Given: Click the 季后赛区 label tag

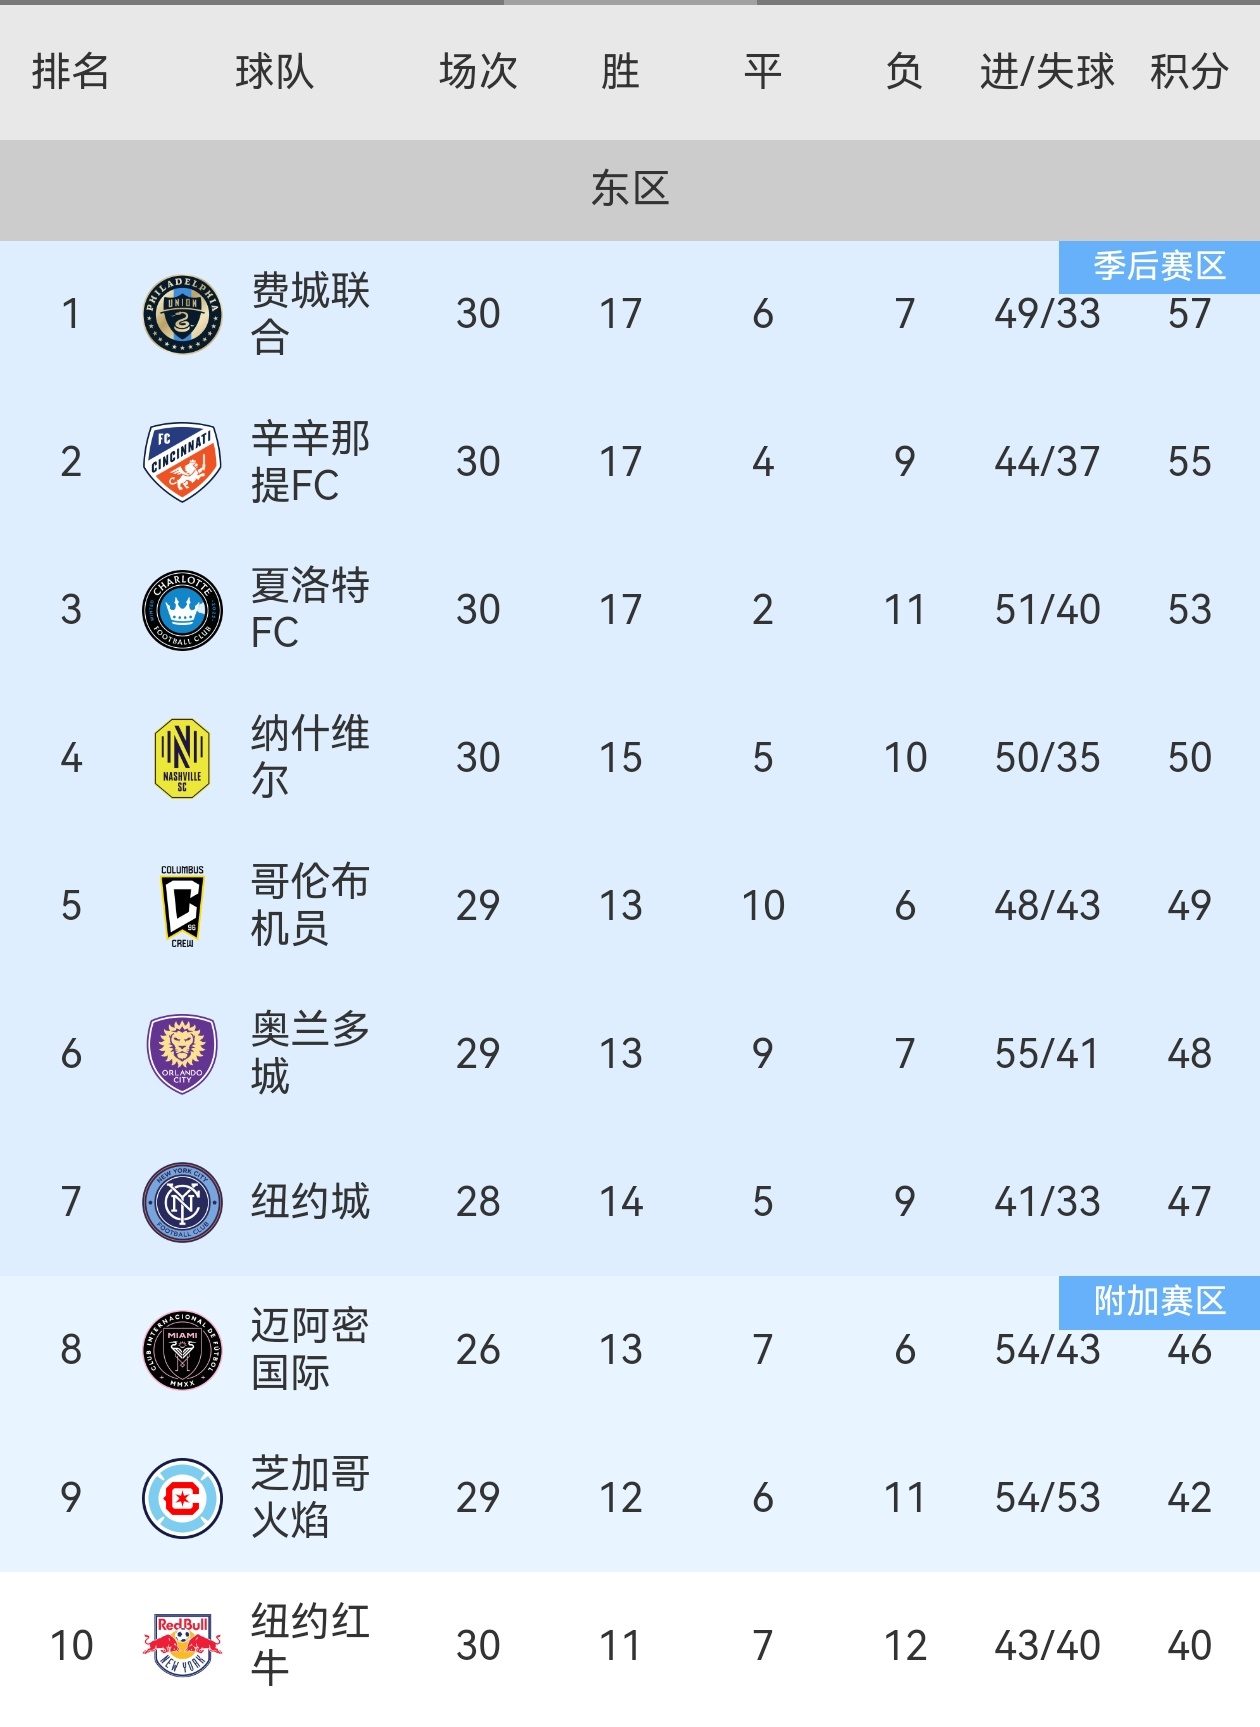Looking at the screenshot, I should (1160, 266).
